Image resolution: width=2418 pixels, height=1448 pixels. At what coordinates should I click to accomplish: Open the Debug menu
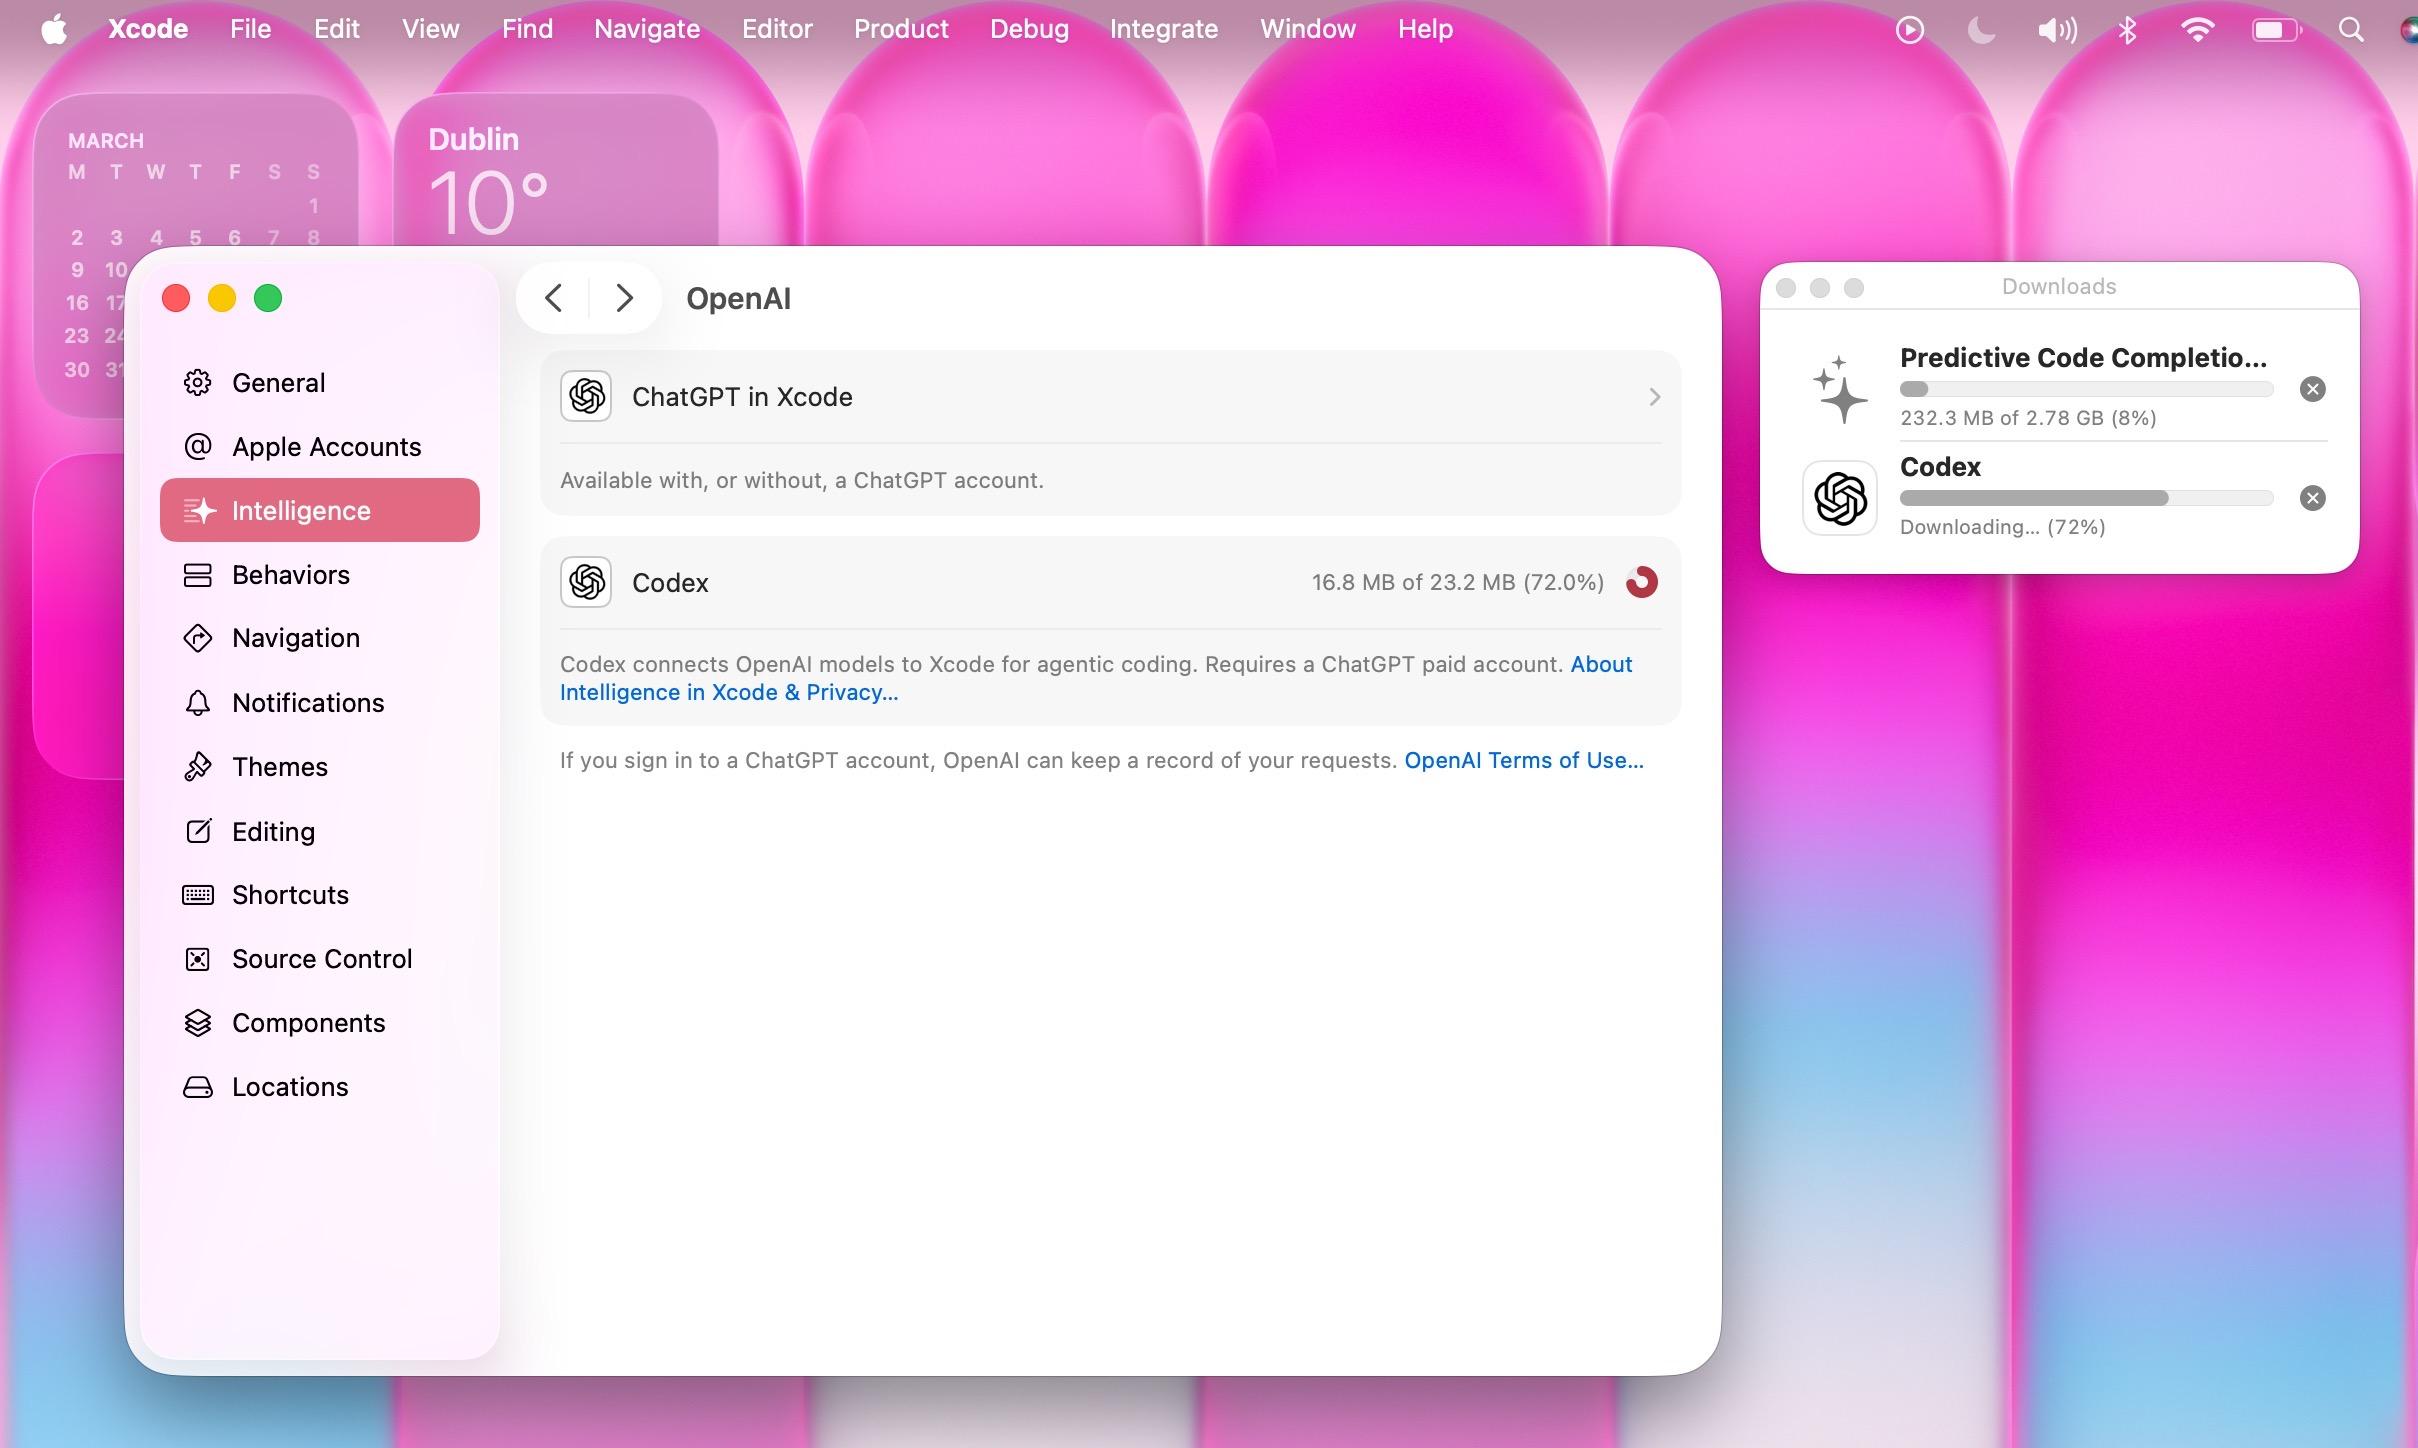(1029, 29)
